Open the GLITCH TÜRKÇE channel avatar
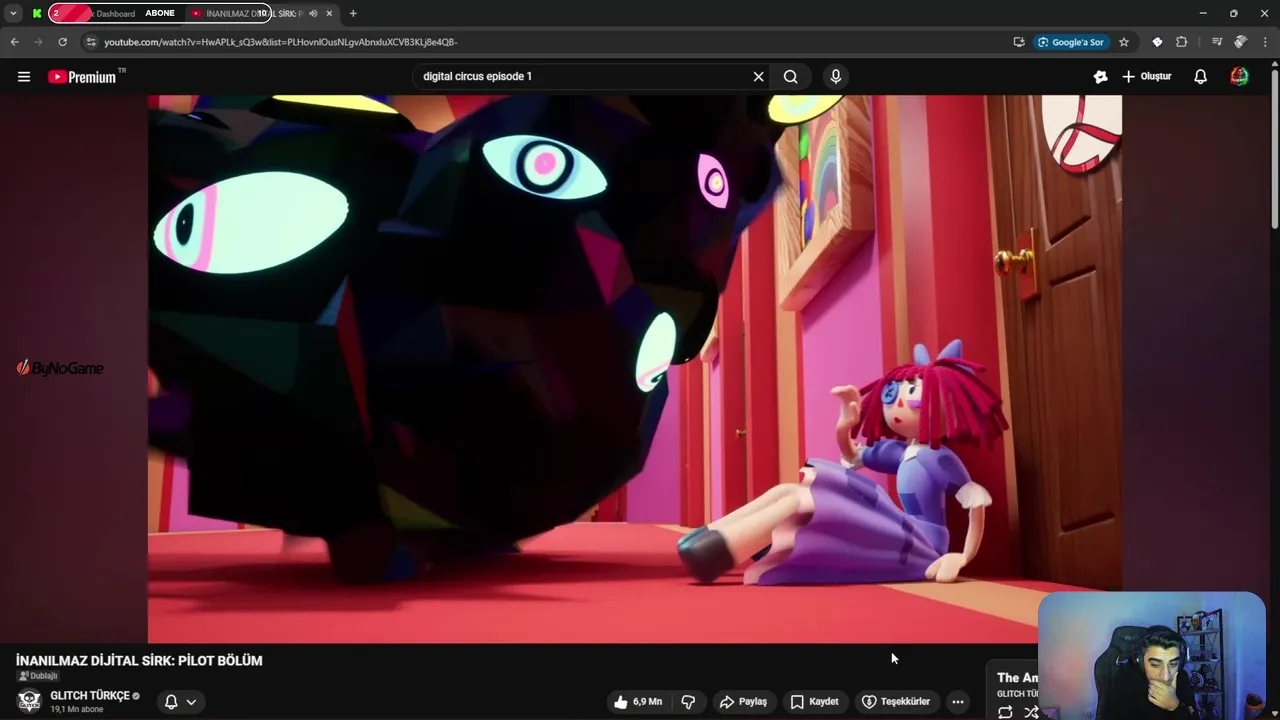This screenshot has width=1280, height=720. (x=29, y=701)
